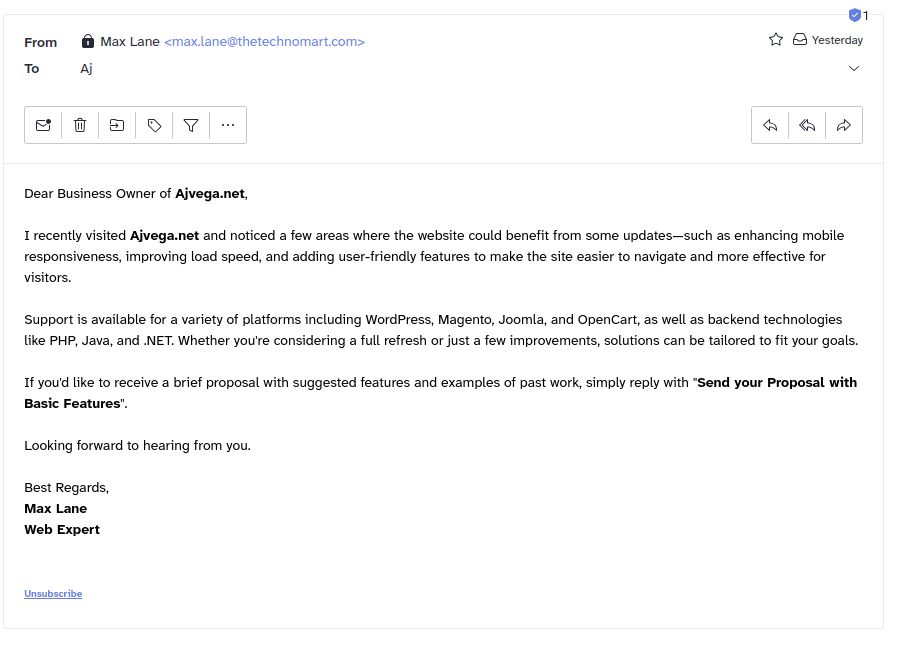Viewport: 903px width, 650px height.
Task: Expand recipient details with the chevron
Action: pyautogui.click(x=854, y=68)
